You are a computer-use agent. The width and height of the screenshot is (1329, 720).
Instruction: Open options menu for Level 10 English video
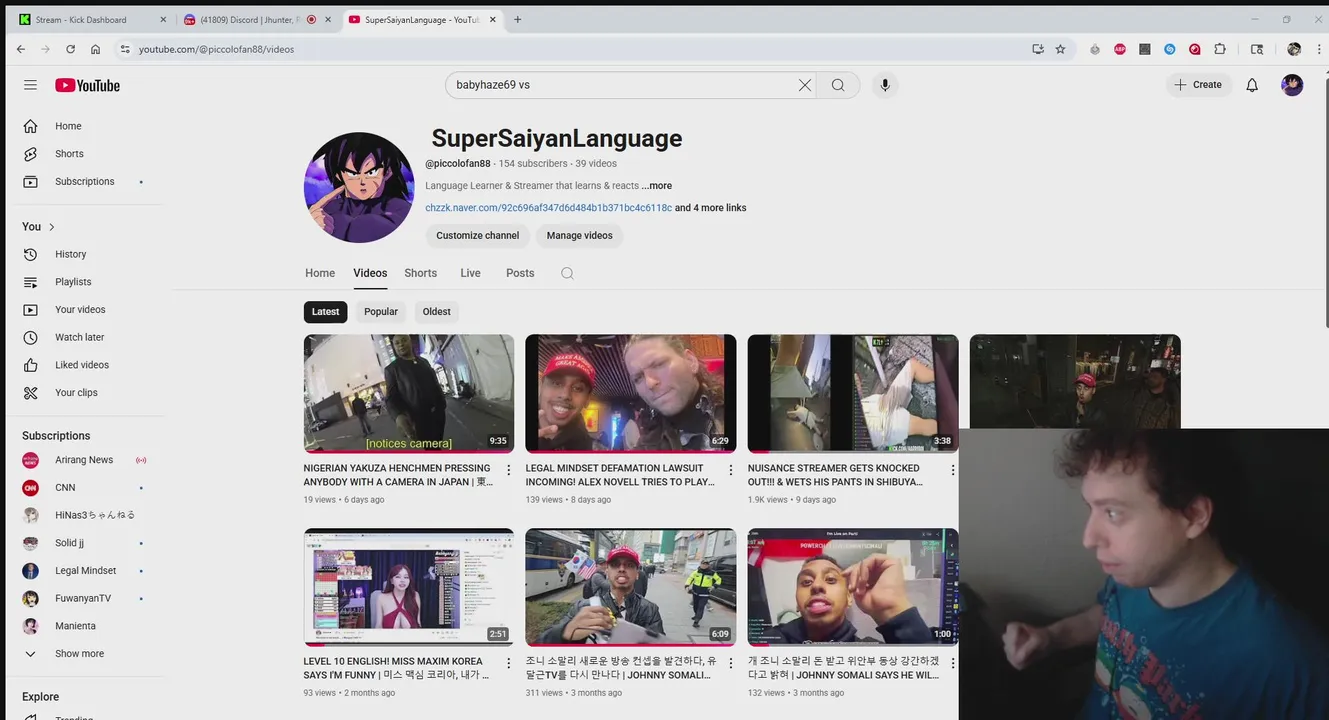pyautogui.click(x=508, y=663)
